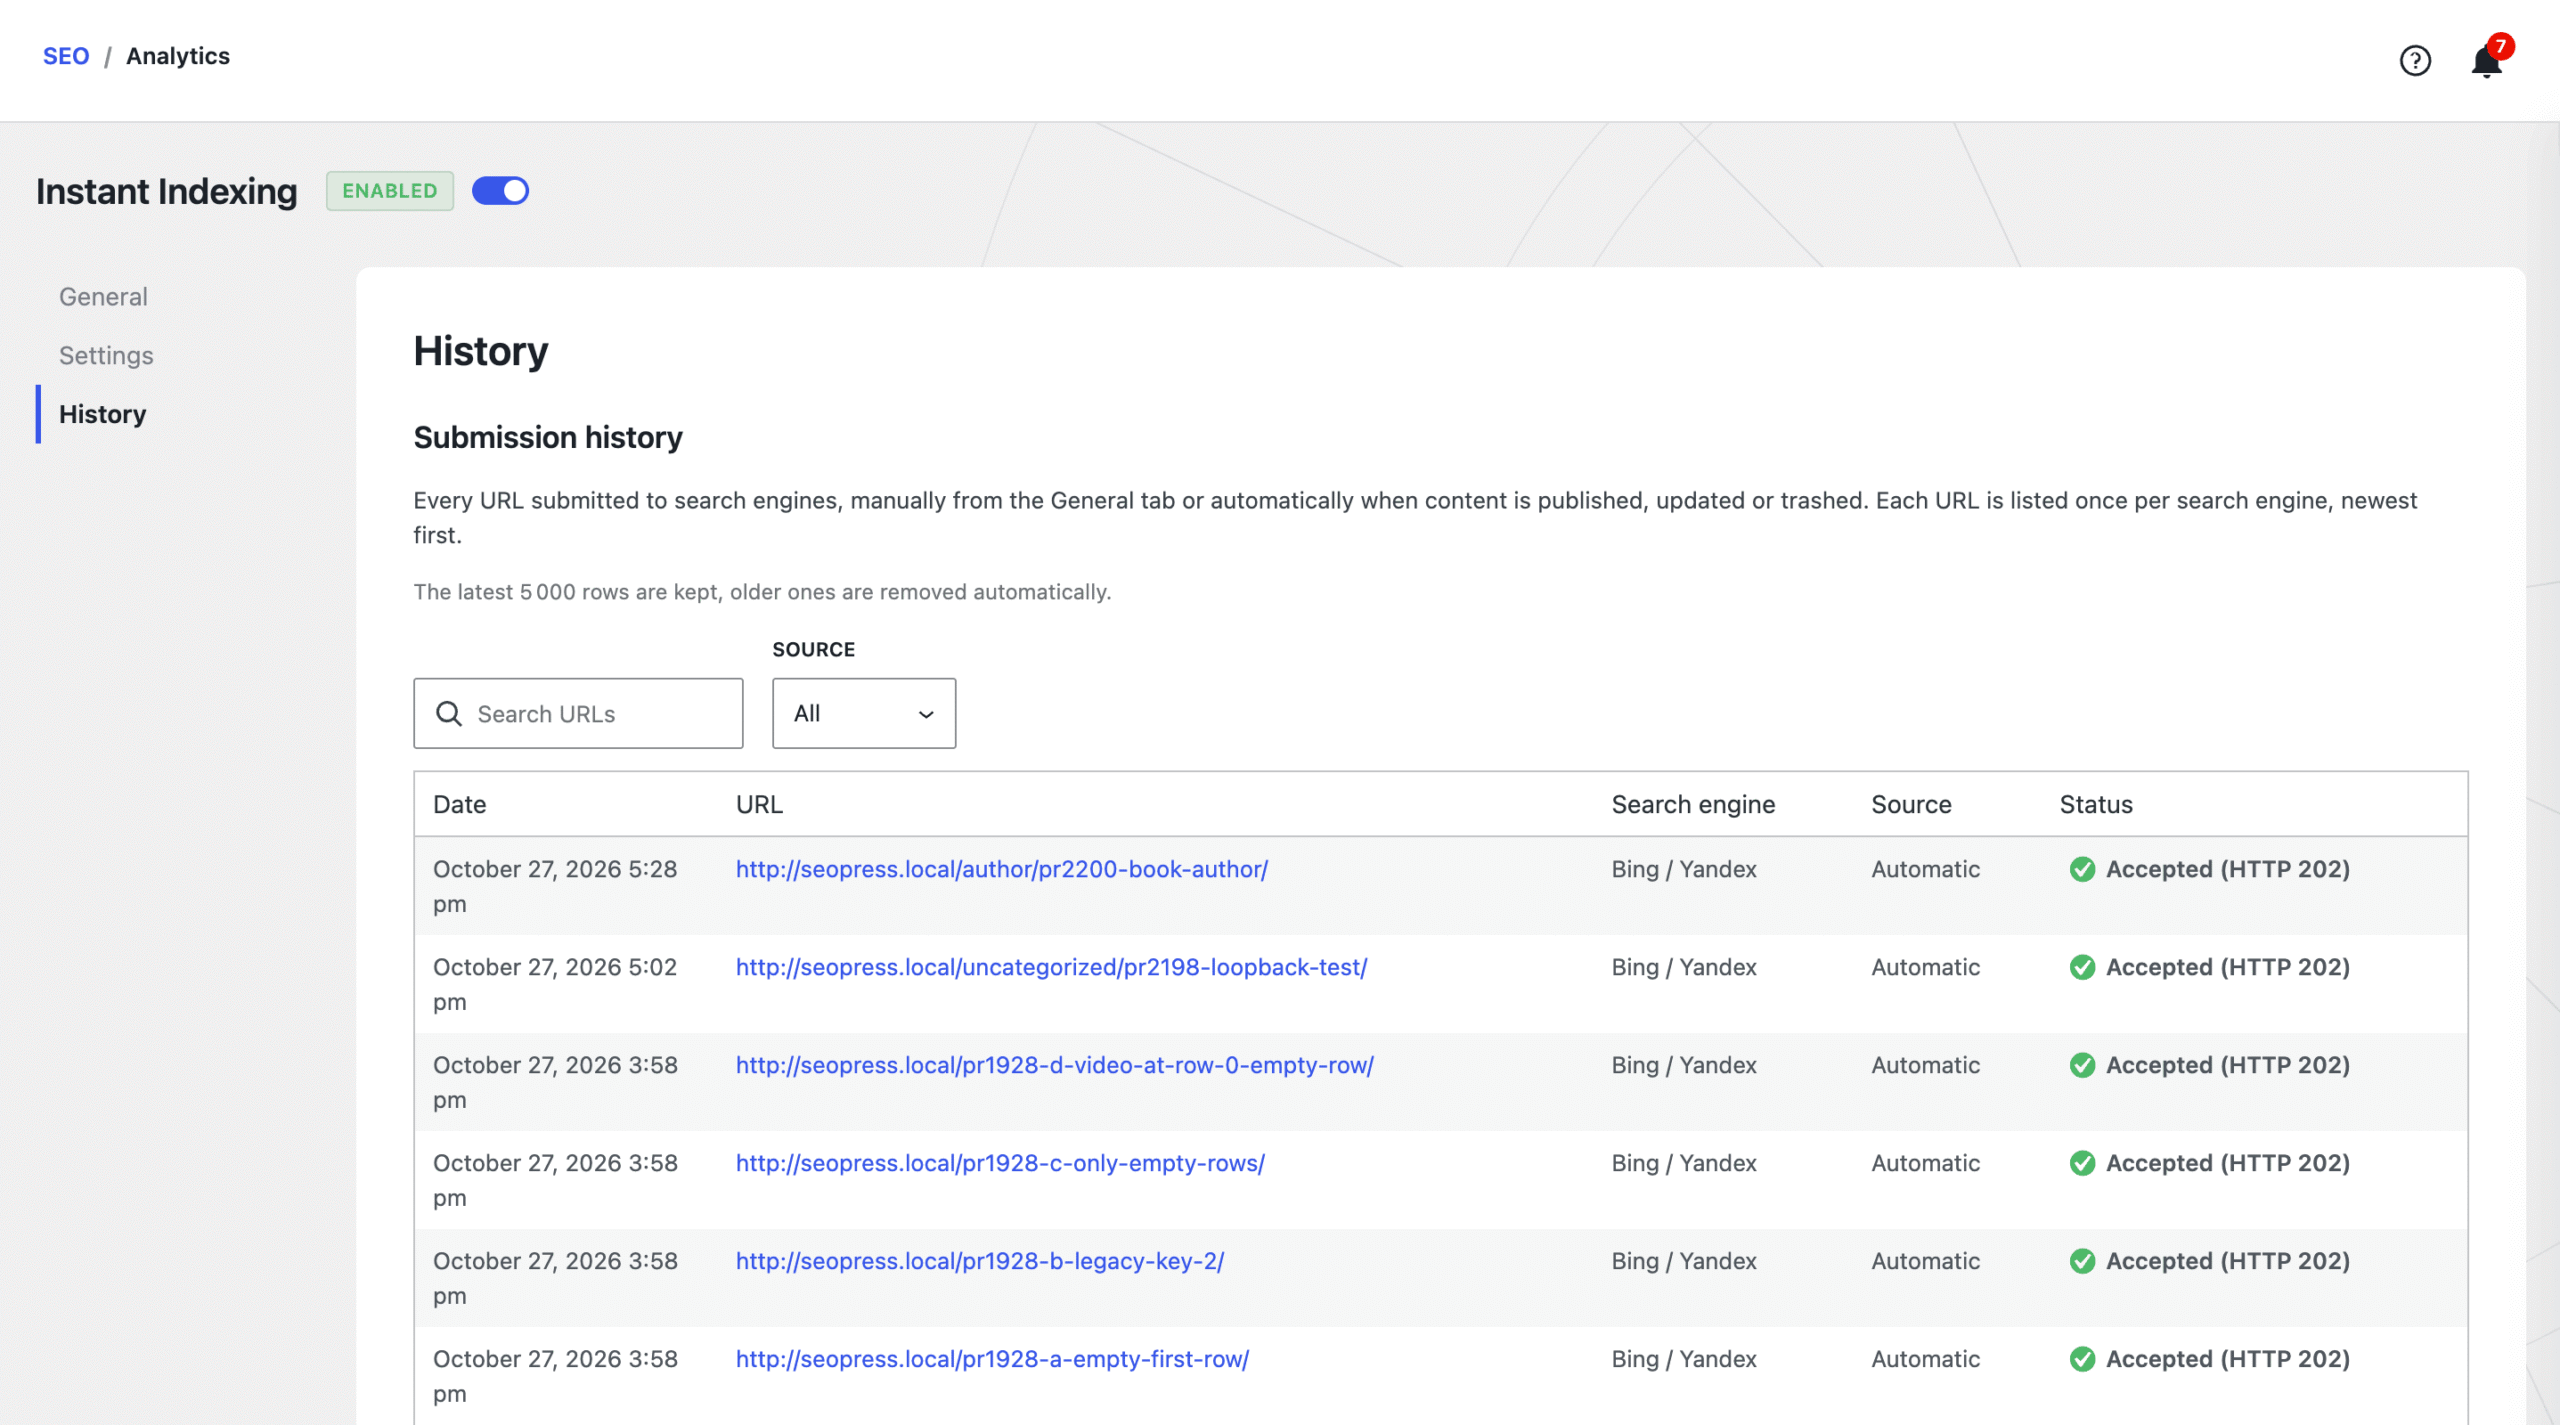The width and height of the screenshot is (2560, 1425).
Task: Click the ENABLED status badge
Action: [390, 190]
